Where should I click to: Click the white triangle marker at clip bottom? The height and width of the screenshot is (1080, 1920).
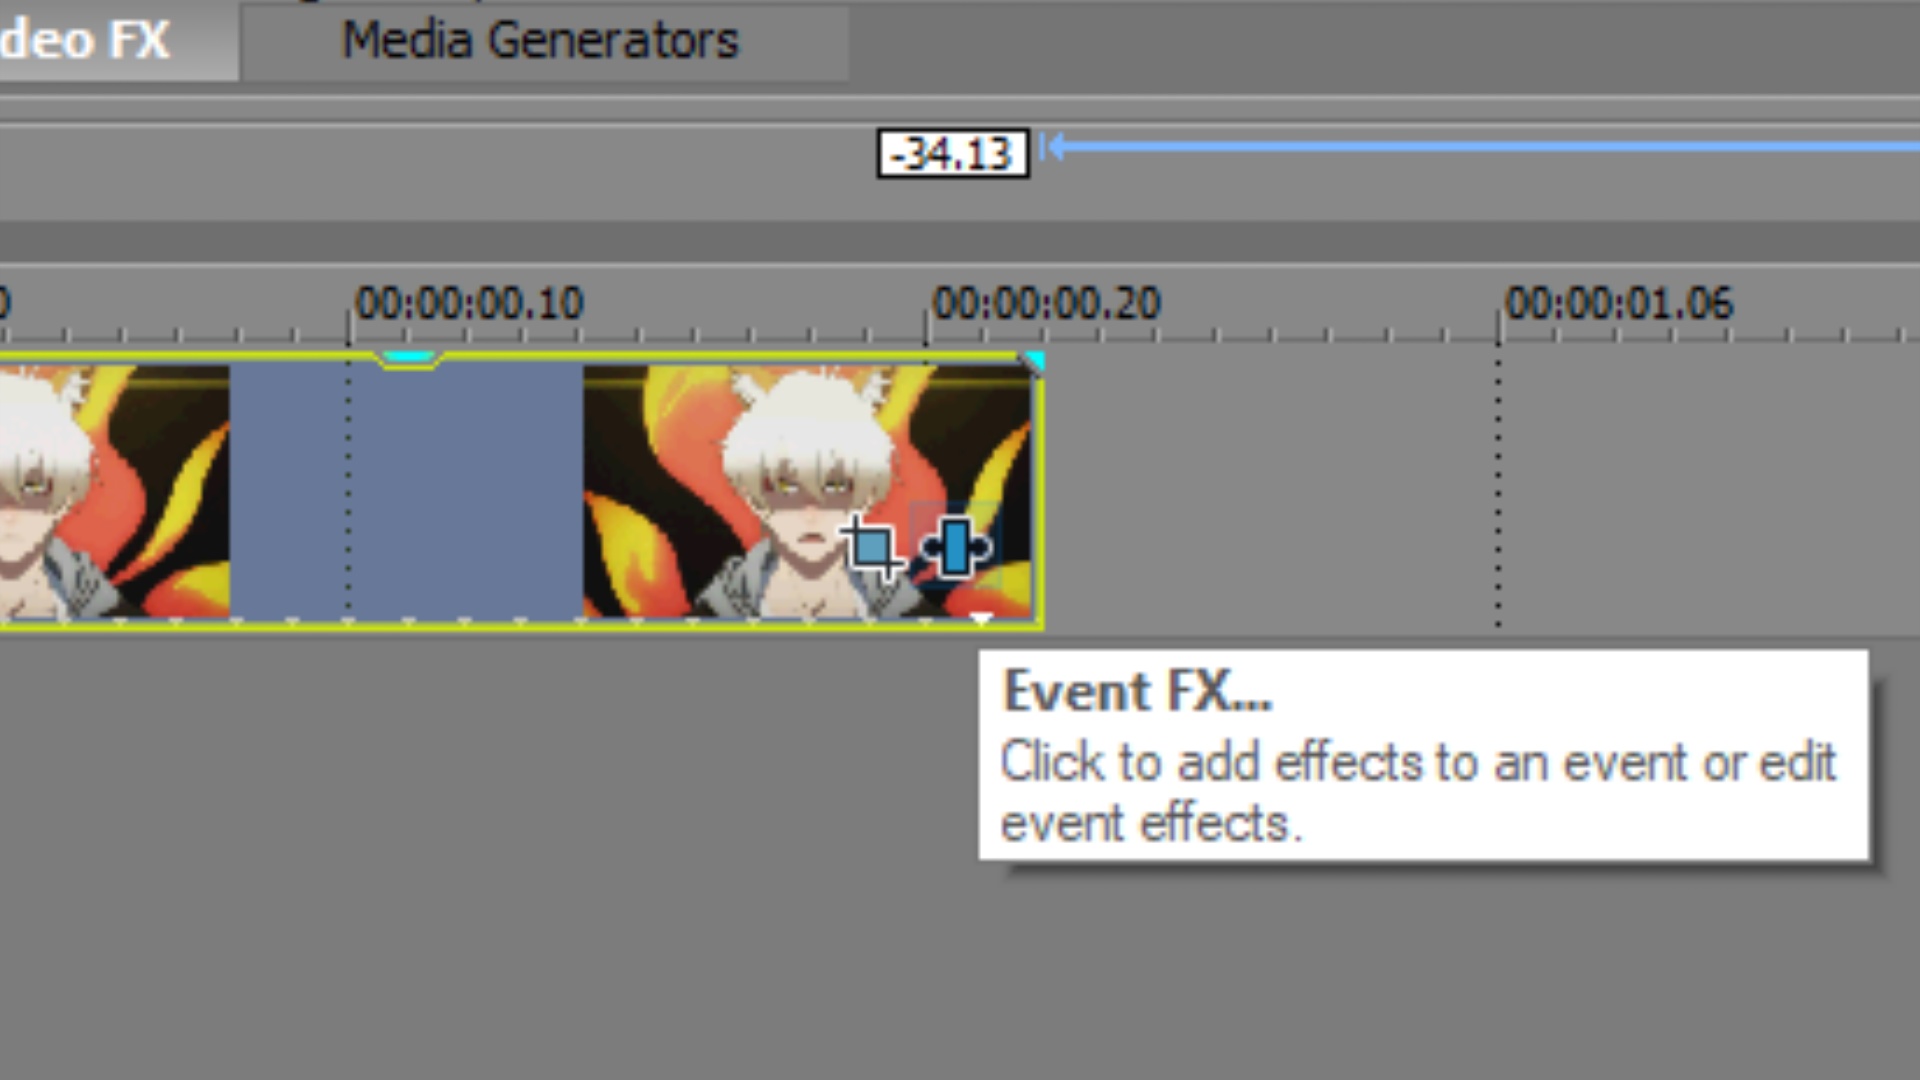coord(980,619)
